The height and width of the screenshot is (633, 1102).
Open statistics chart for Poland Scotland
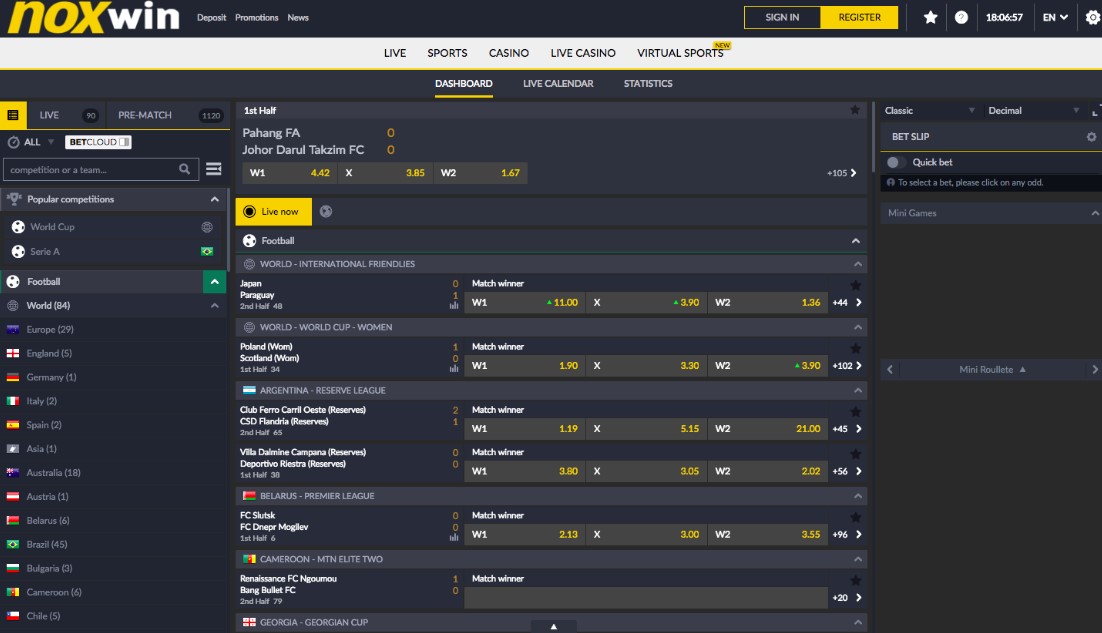pyautogui.click(x=454, y=369)
